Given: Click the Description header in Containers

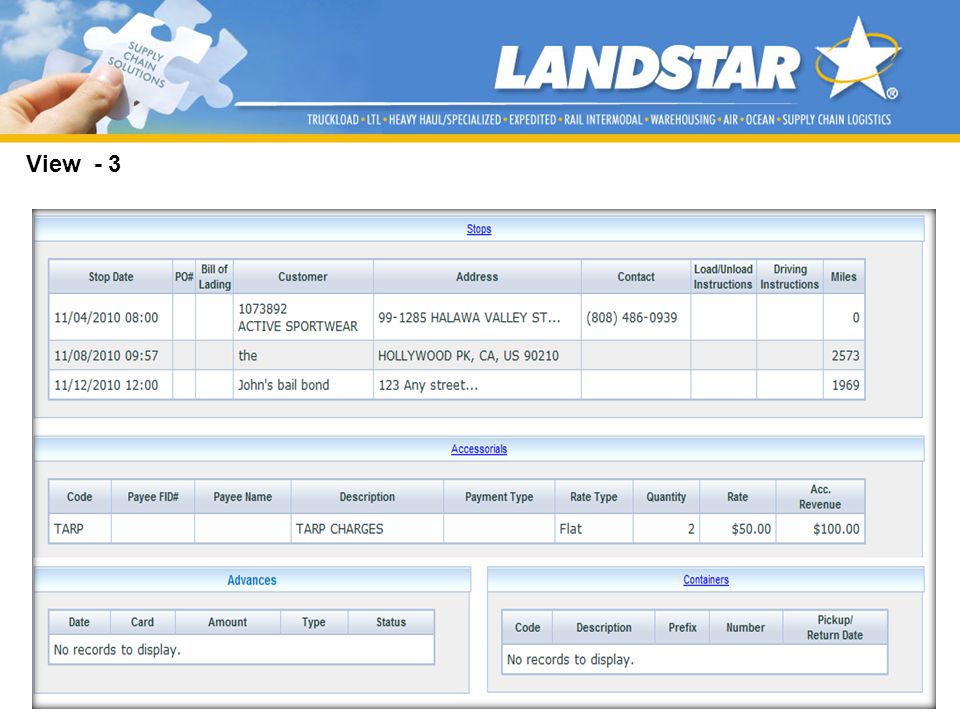Looking at the screenshot, I should [x=604, y=628].
